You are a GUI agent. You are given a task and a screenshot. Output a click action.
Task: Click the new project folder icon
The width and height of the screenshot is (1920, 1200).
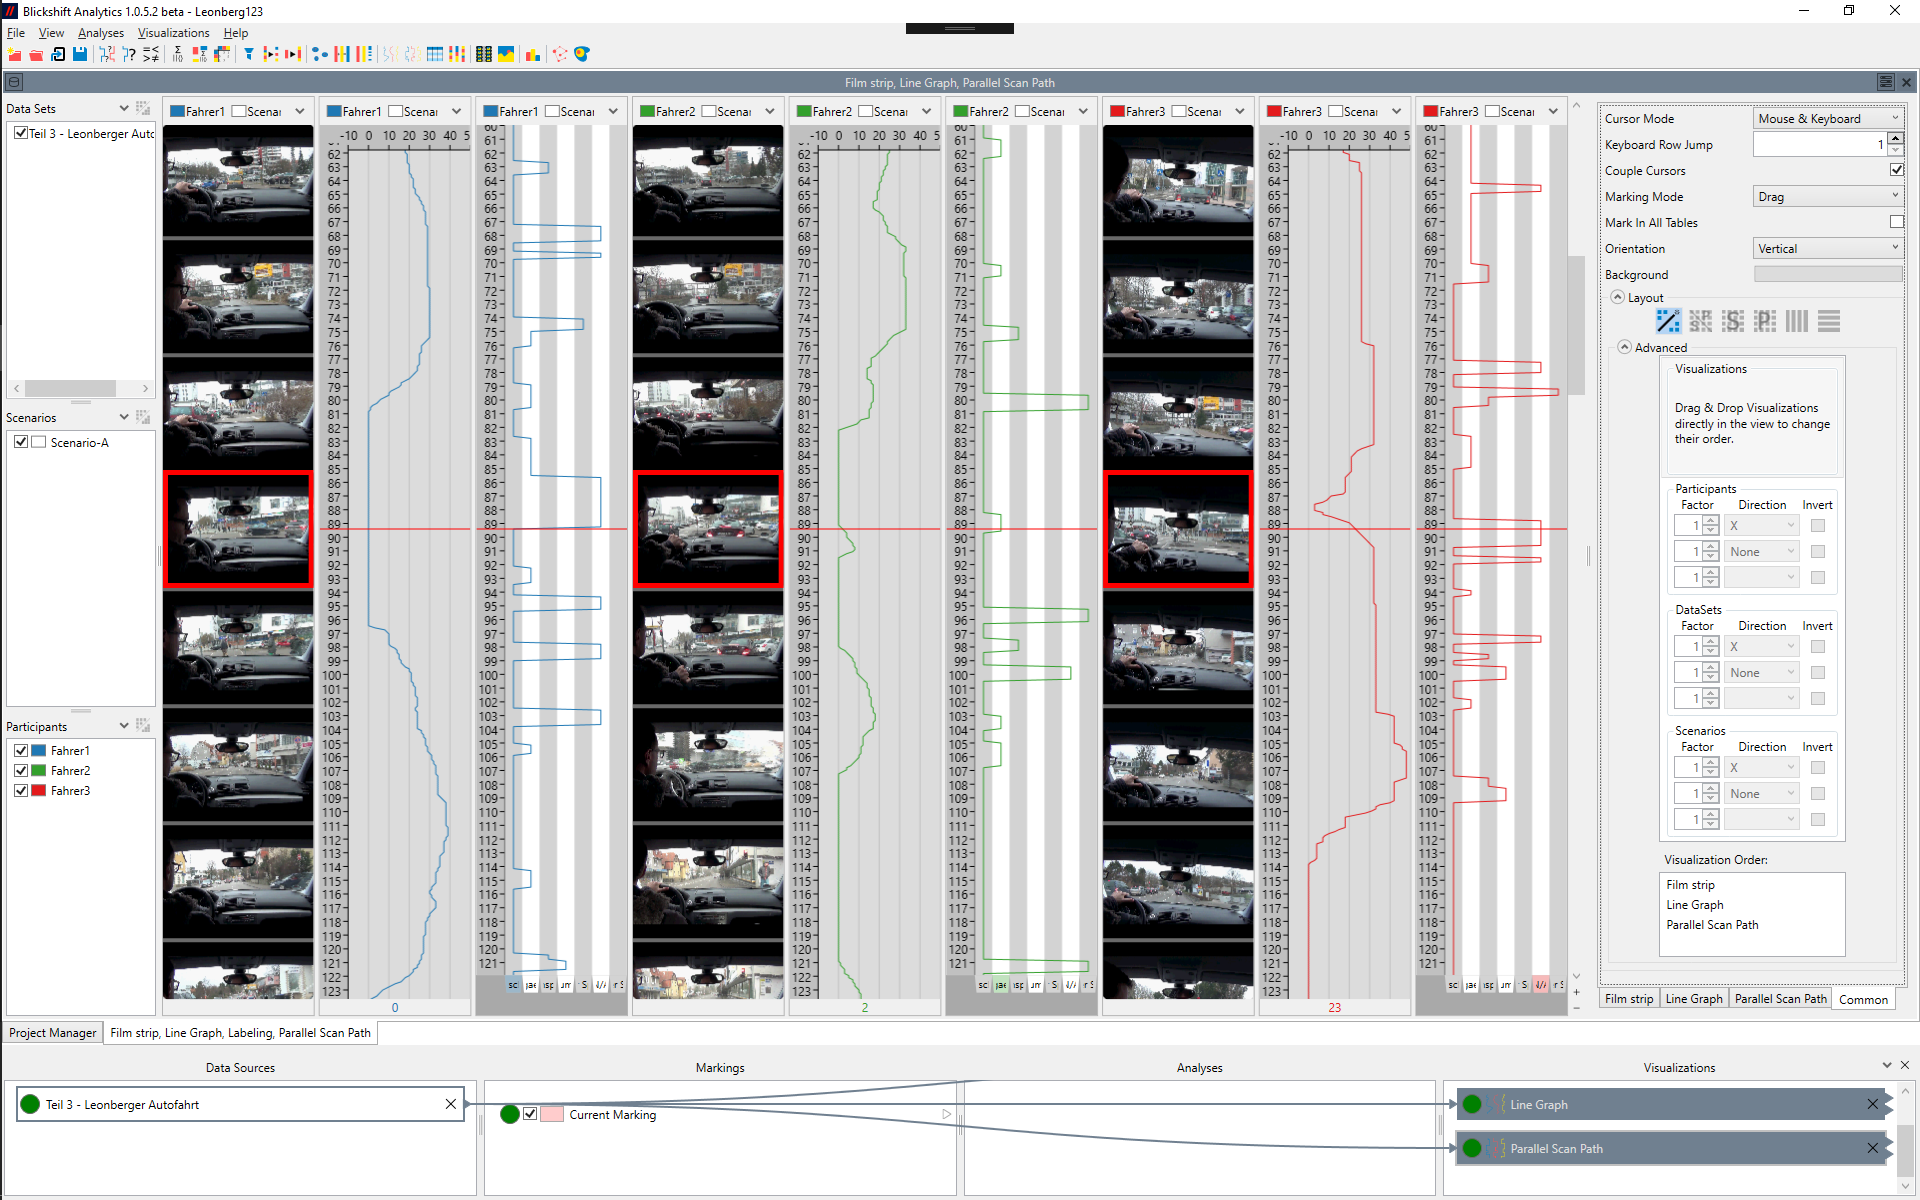tap(14, 54)
